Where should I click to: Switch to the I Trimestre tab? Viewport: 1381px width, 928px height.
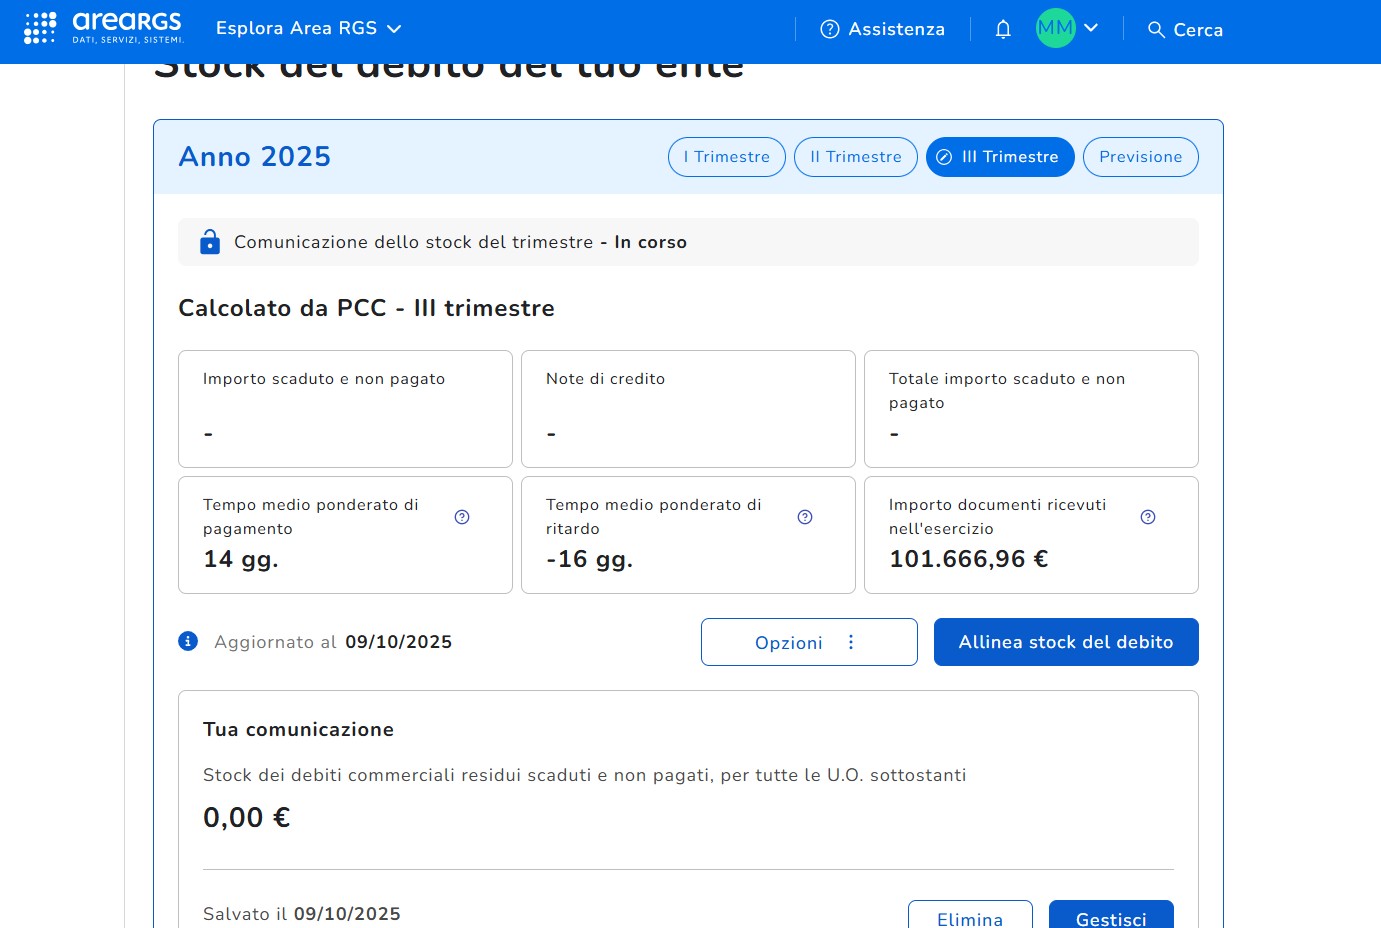727,157
